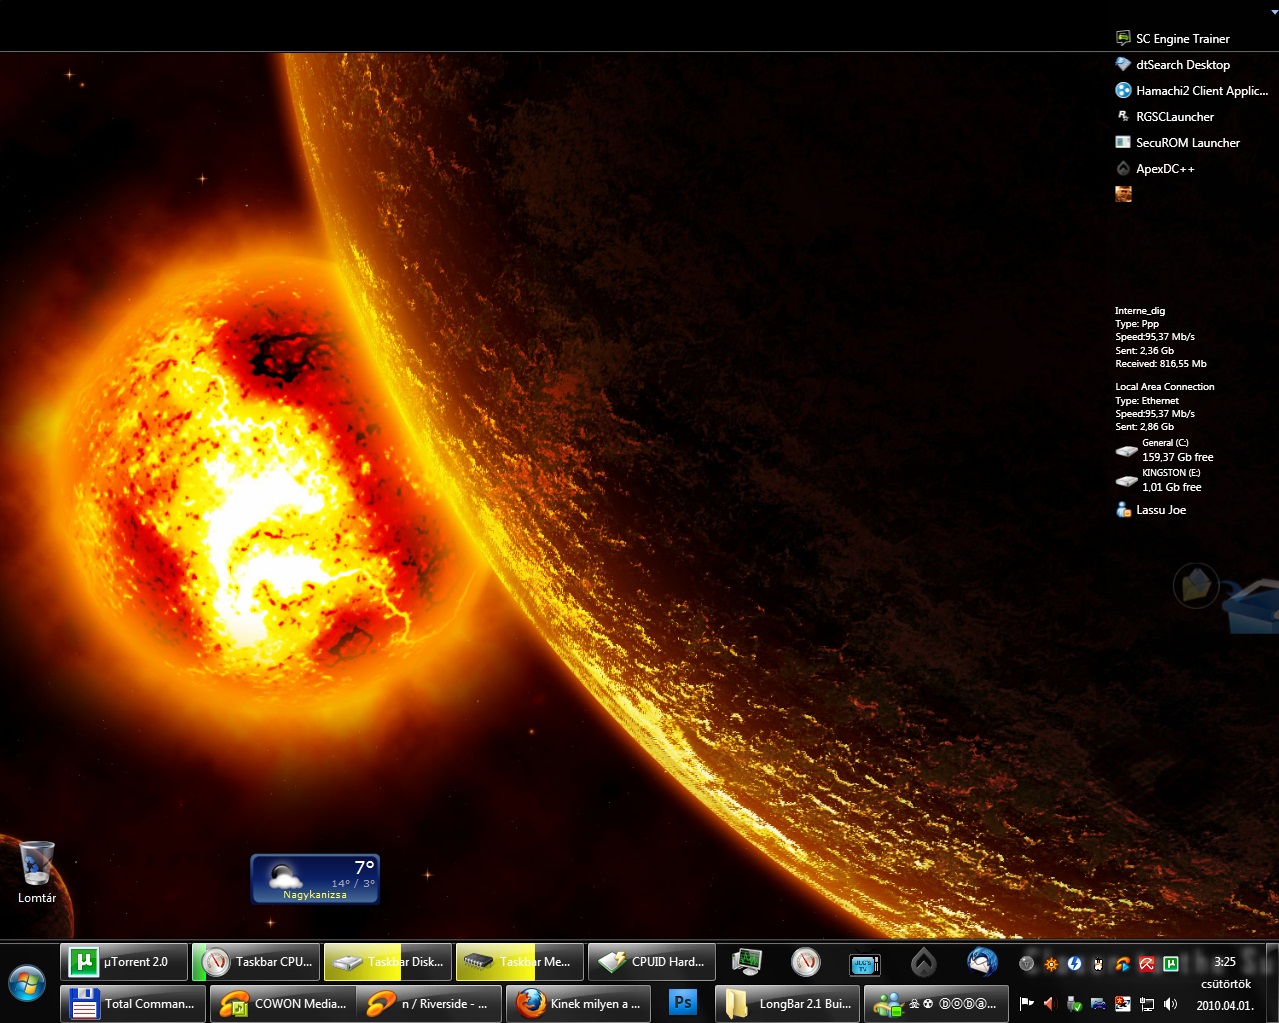
Task: Open the Riverside player taskbar button
Action: (430, 1004)
